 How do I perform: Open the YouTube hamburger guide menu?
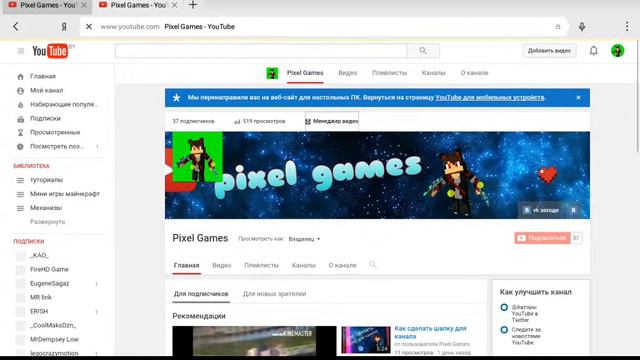pos(21,51)
